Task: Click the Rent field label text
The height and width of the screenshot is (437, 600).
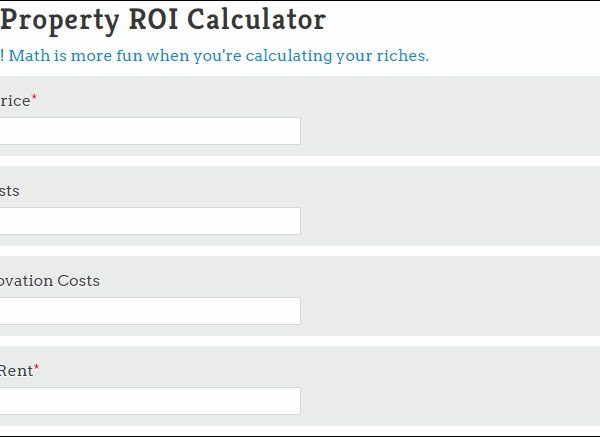Action: tap(15, 371)
